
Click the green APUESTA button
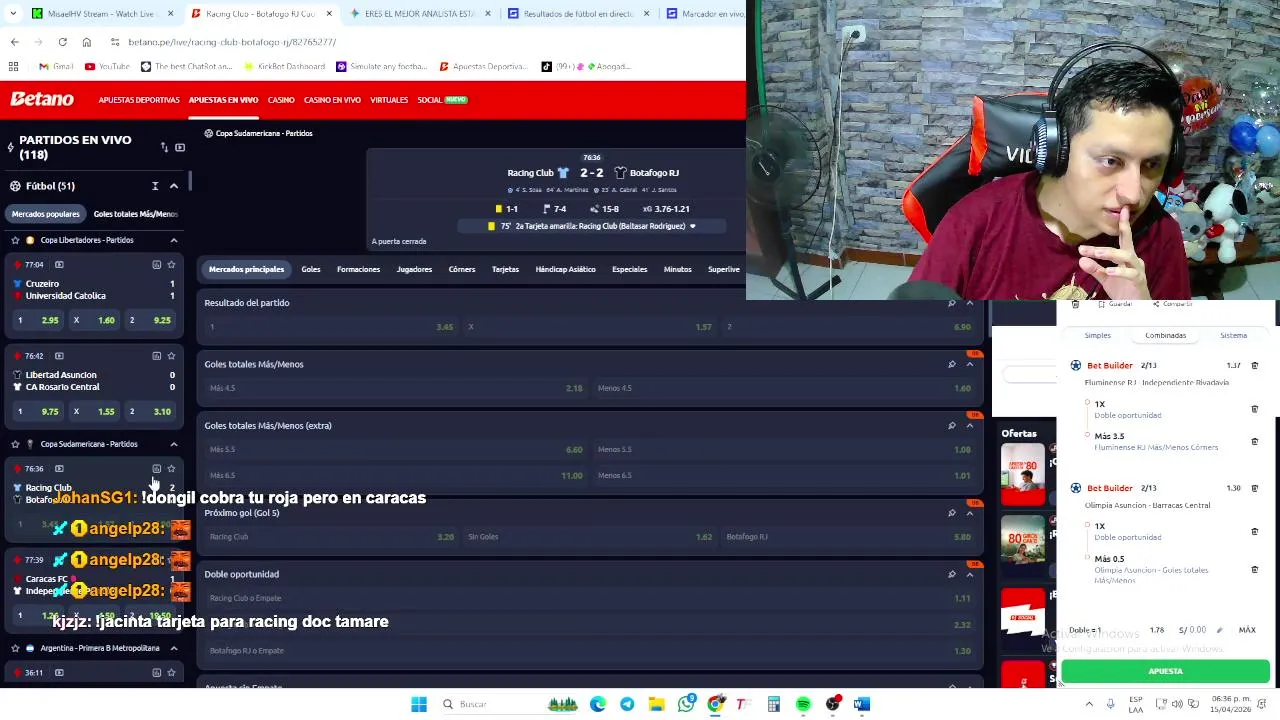tap(1165, 672)
